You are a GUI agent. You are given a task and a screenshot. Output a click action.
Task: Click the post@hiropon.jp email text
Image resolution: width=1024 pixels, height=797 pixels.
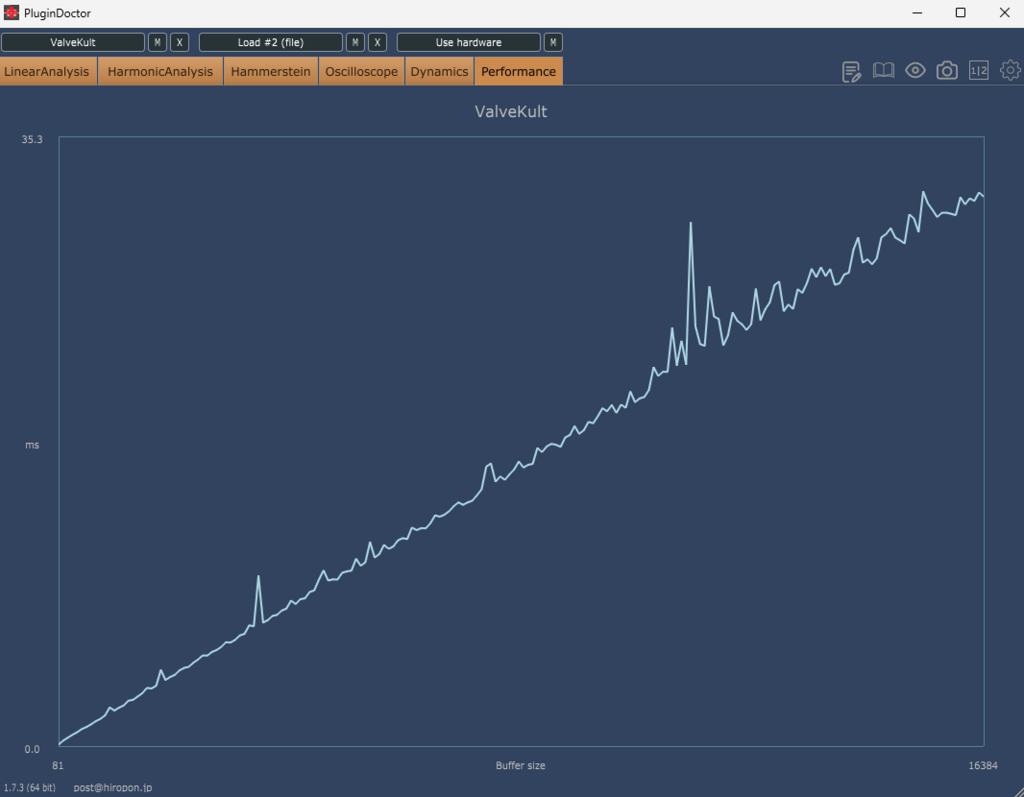112,787
